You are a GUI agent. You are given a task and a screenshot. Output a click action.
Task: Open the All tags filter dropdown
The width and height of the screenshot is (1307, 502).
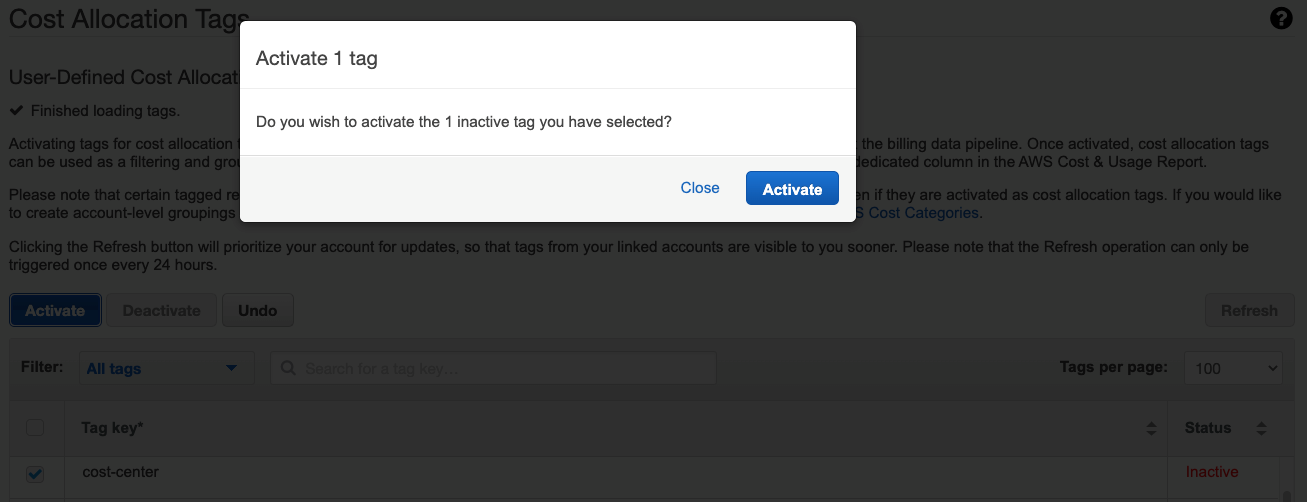(162, 368)
